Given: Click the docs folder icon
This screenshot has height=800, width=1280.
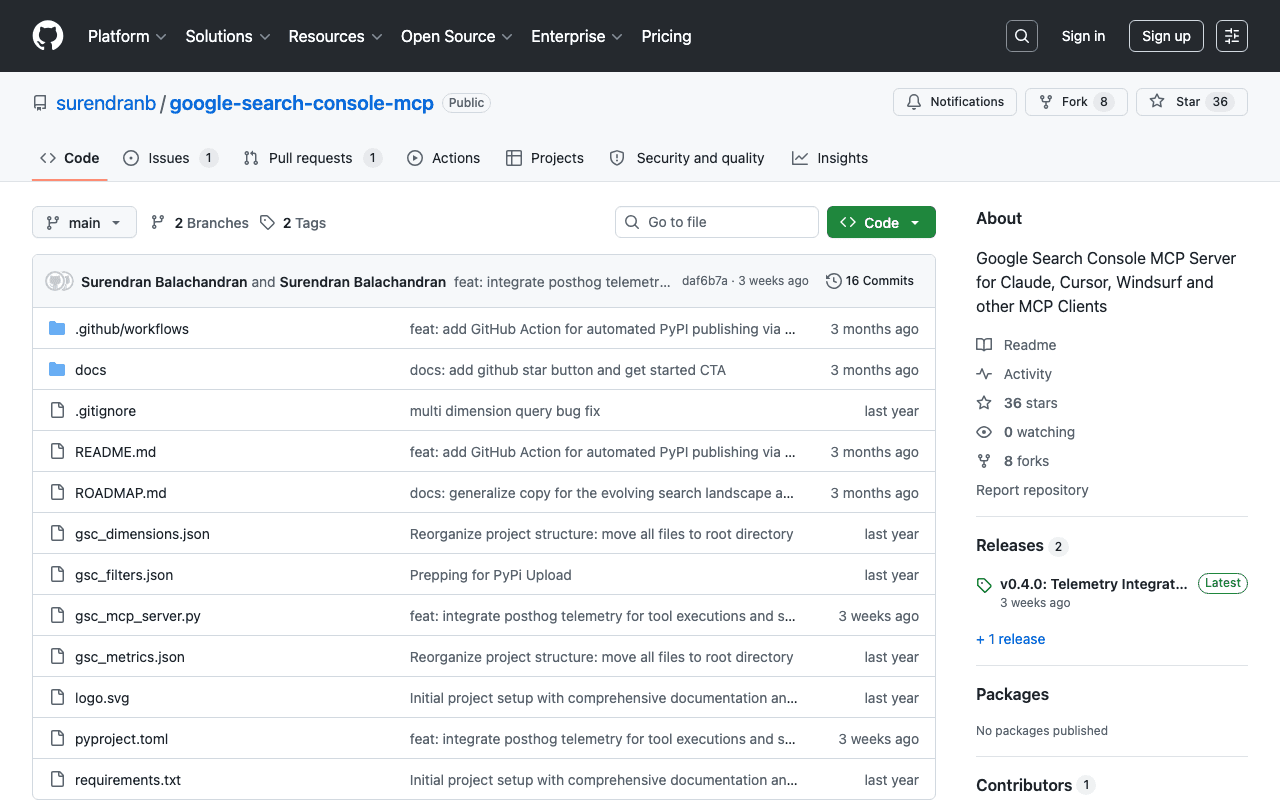Looking at the screenshot, I should coord(57,370).
